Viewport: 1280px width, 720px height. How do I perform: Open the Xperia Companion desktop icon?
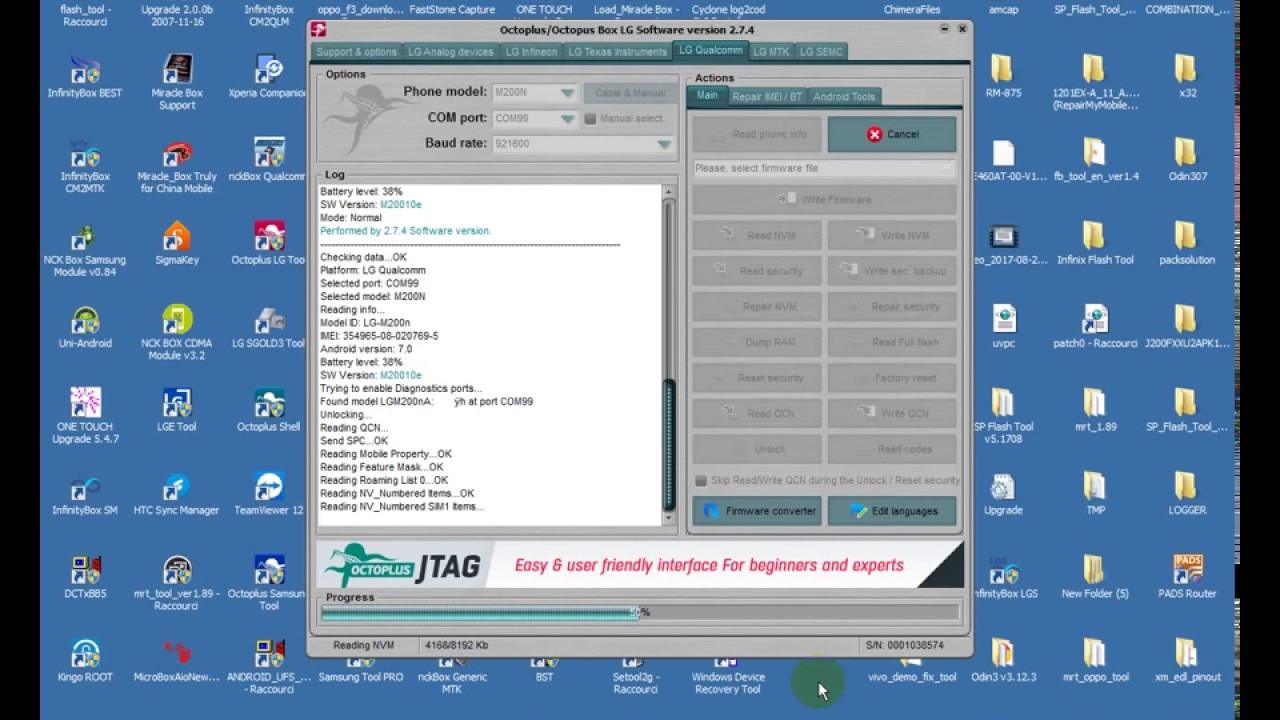[268, 77]
